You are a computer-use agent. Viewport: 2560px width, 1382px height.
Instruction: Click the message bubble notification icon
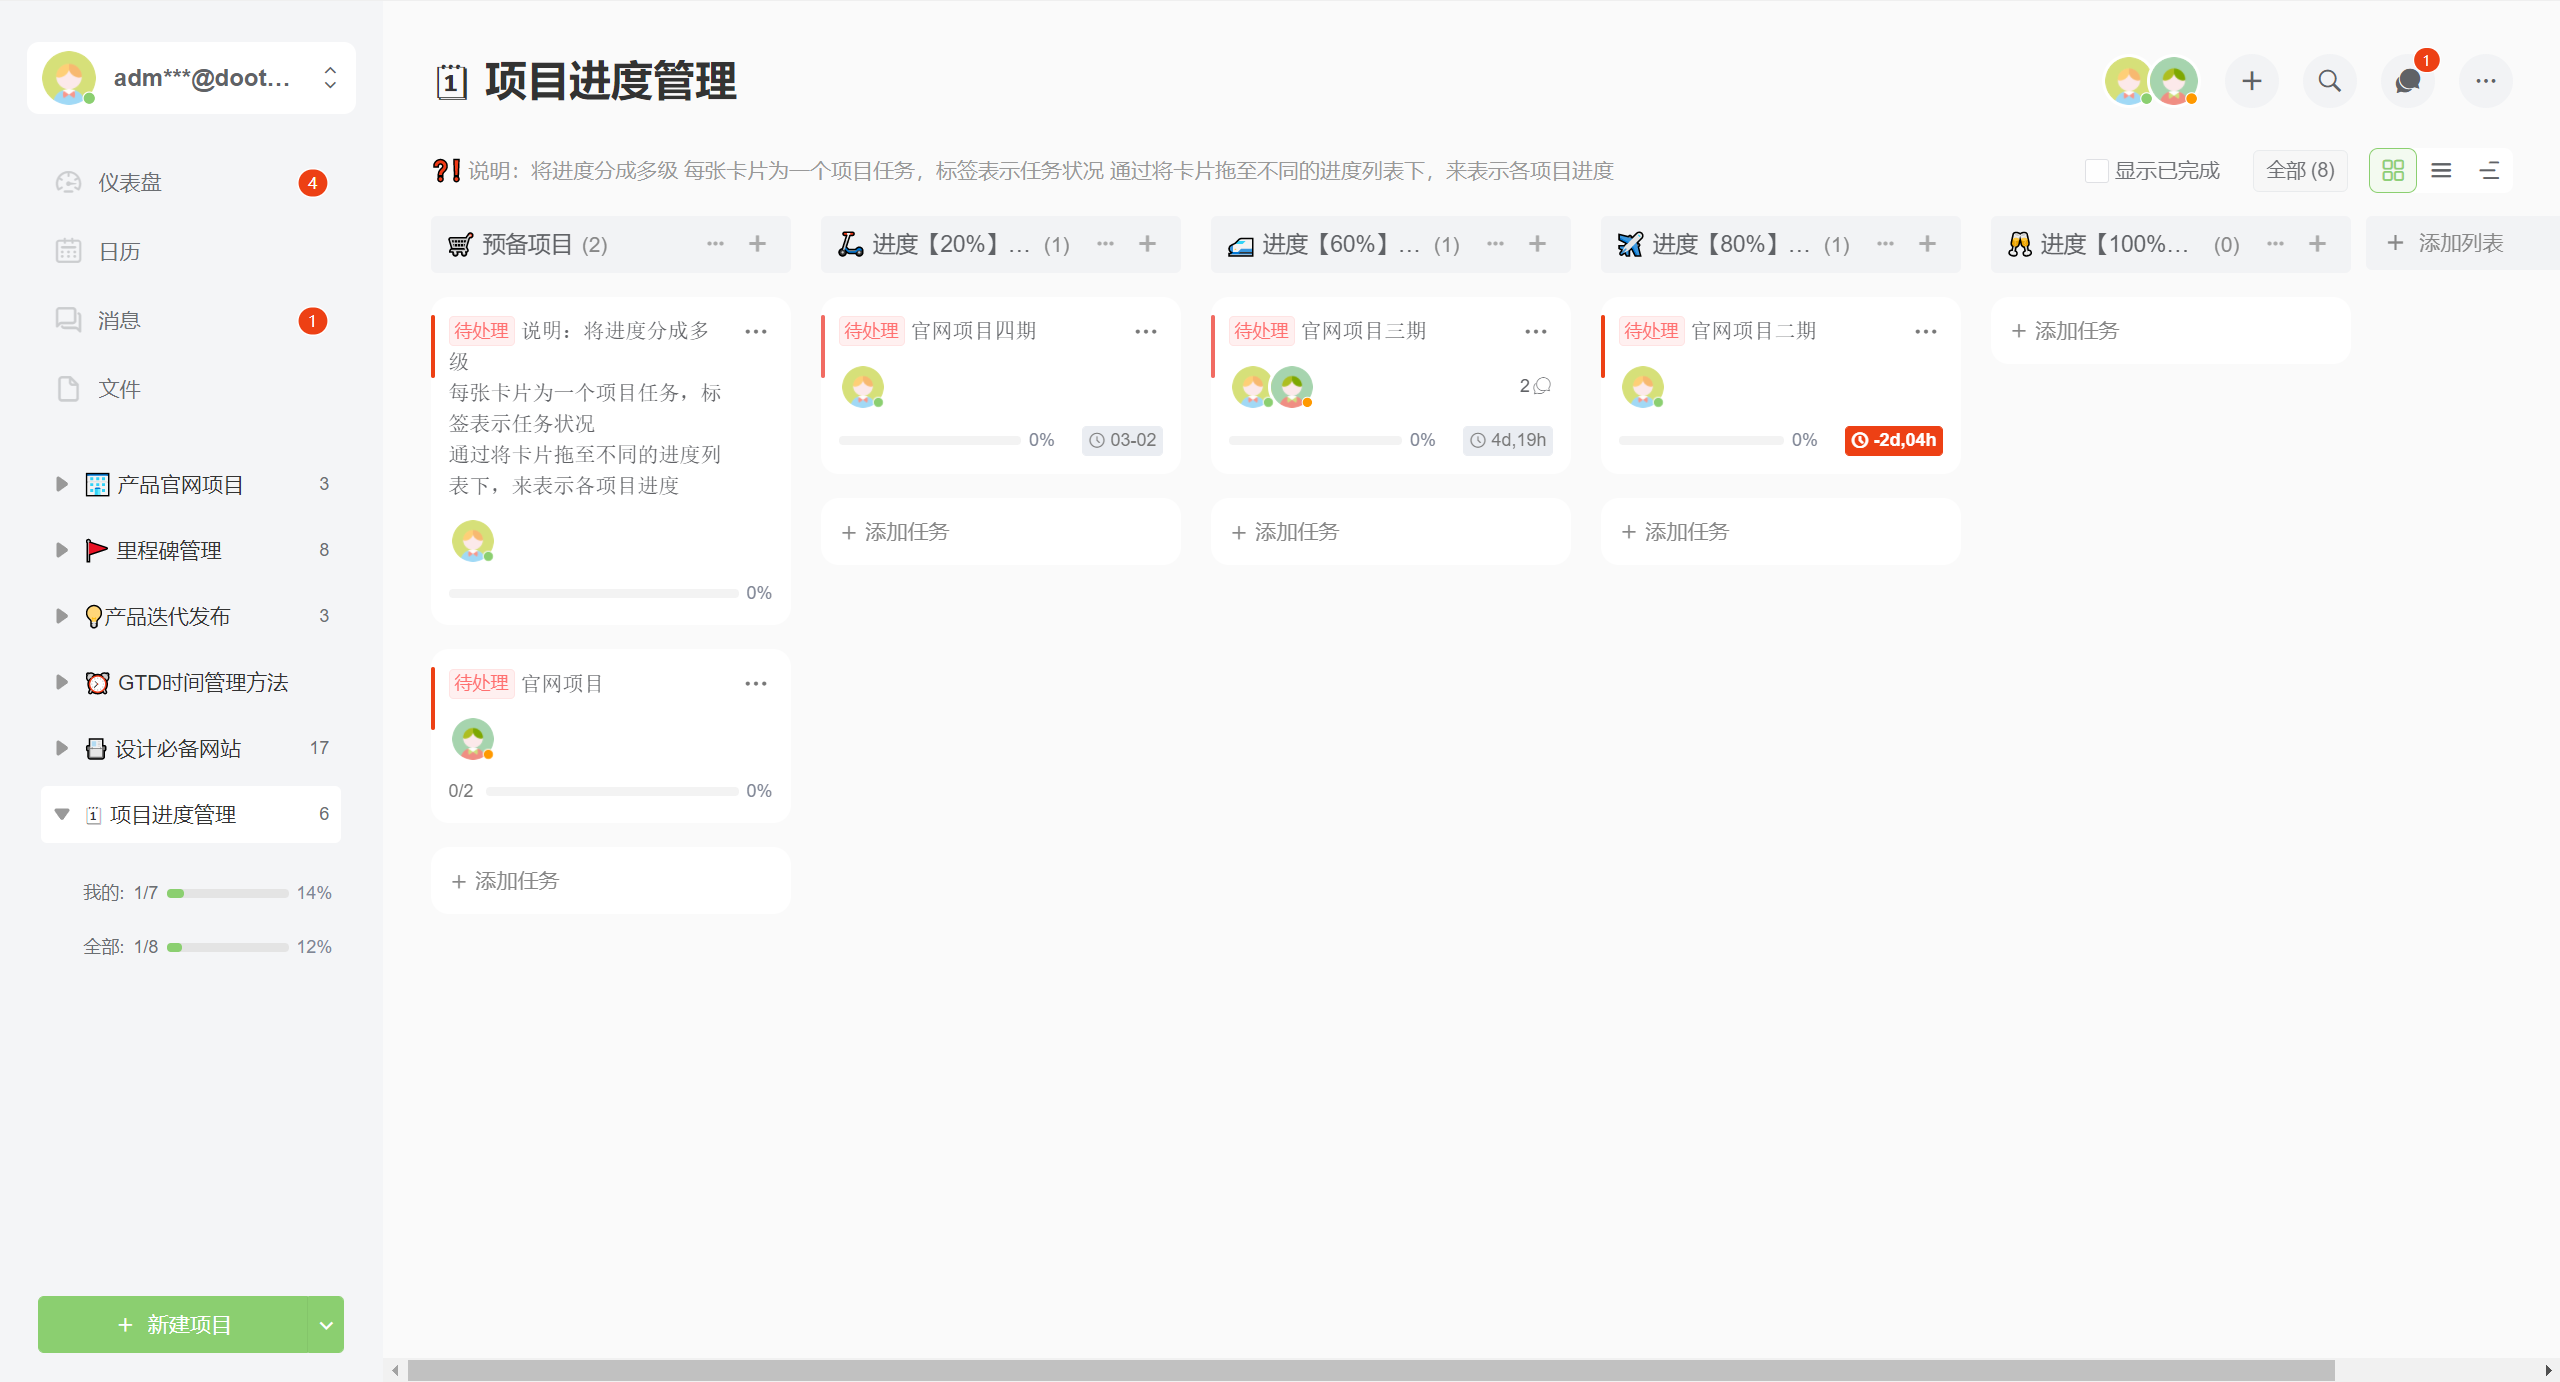point(2407,81)
